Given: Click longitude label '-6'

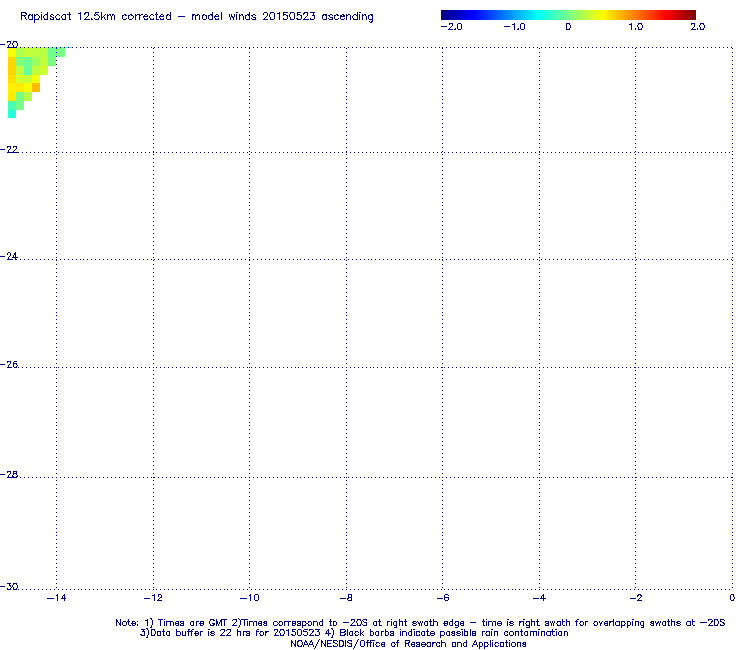Looking at the screenshot, I should tap(443, 598).
